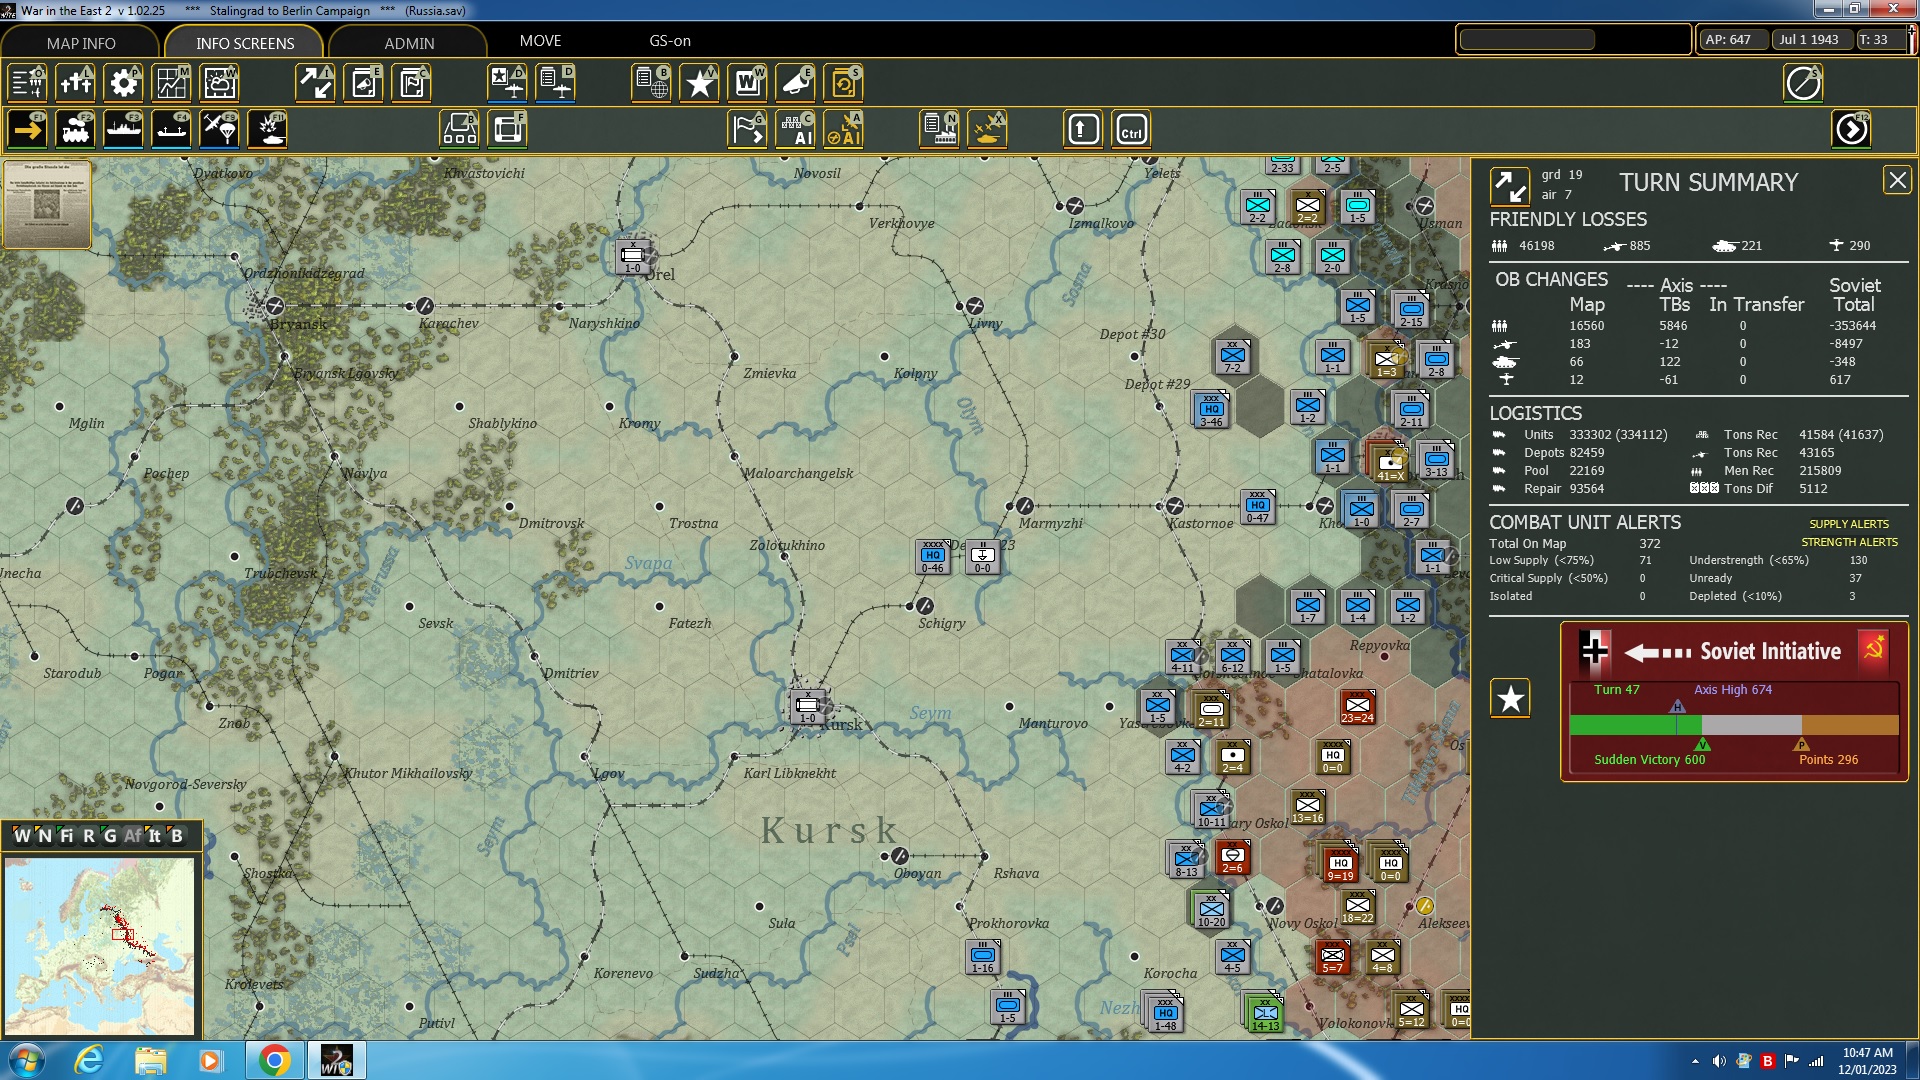Open the Order of Battle screen
The image size is (1920, 1080).
point(27,83)
